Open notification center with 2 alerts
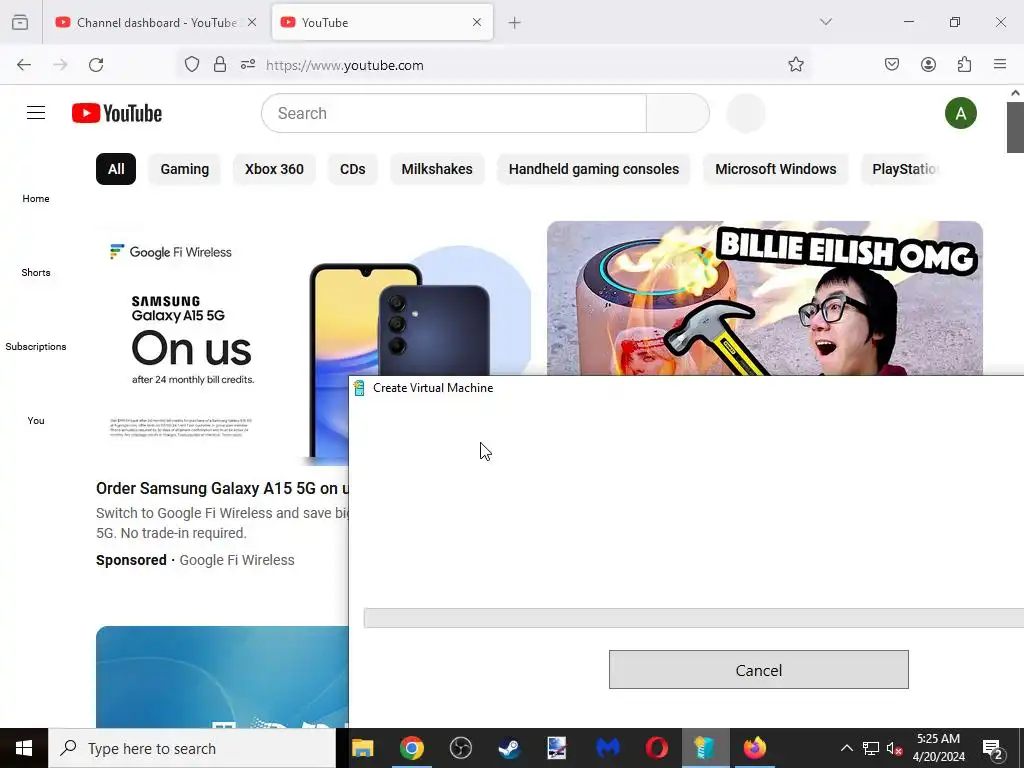The width and height of the screenshot is (1024, 768). click(x=993, y=748)
